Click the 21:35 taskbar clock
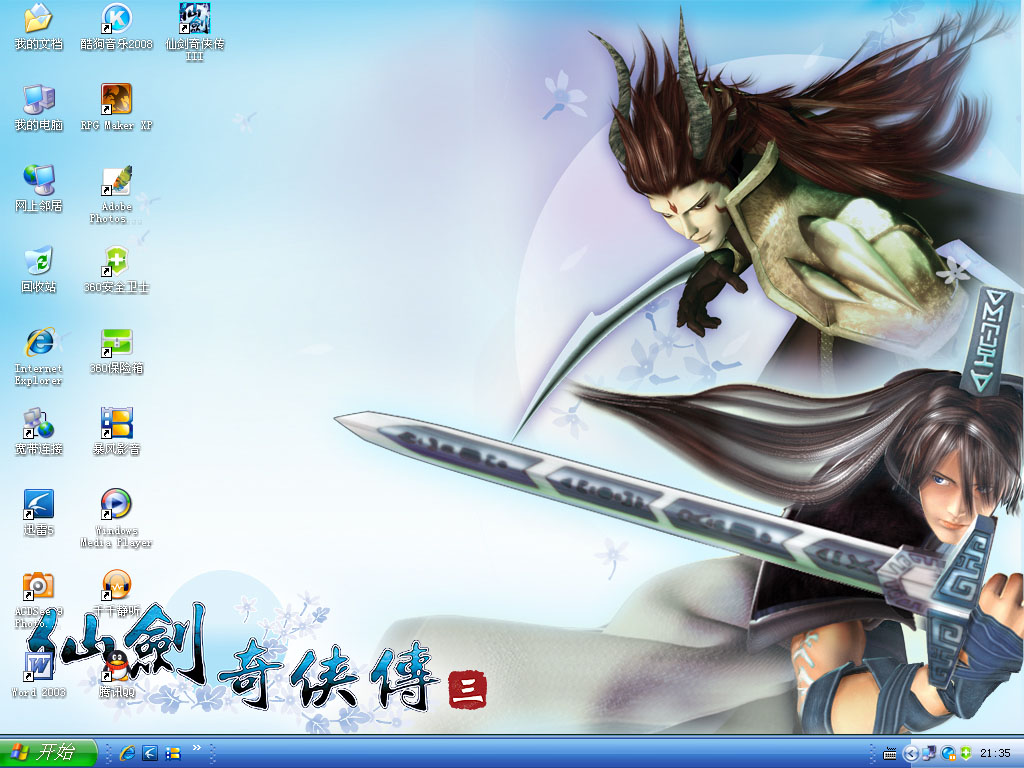Image resolution: width=1024 pixels, height=768 pixels. 995,754
